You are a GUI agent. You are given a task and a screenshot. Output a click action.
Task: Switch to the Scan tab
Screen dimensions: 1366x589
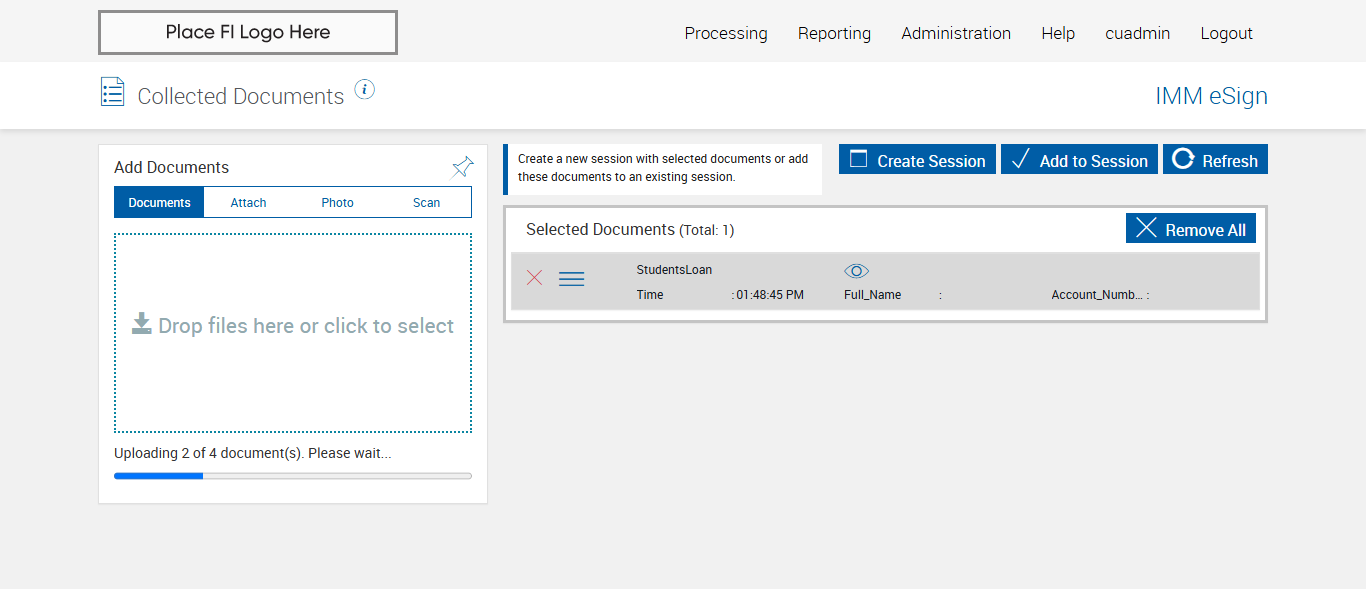[x=427, y=202]
